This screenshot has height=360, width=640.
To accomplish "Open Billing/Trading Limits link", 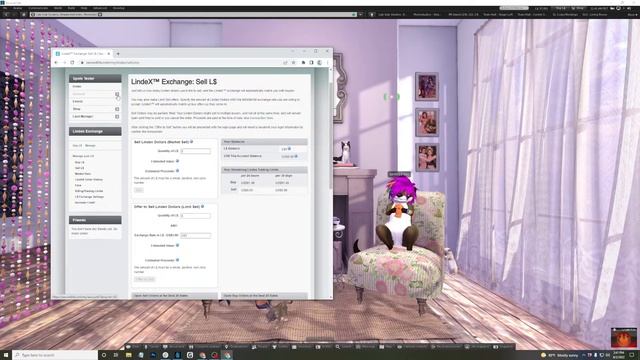I will tap(89, 191).
